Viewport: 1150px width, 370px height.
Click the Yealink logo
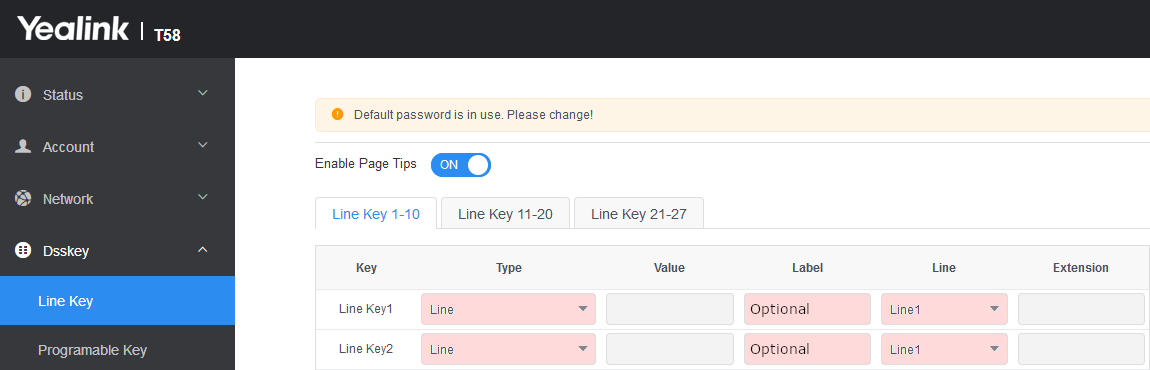tap(73, 29)
